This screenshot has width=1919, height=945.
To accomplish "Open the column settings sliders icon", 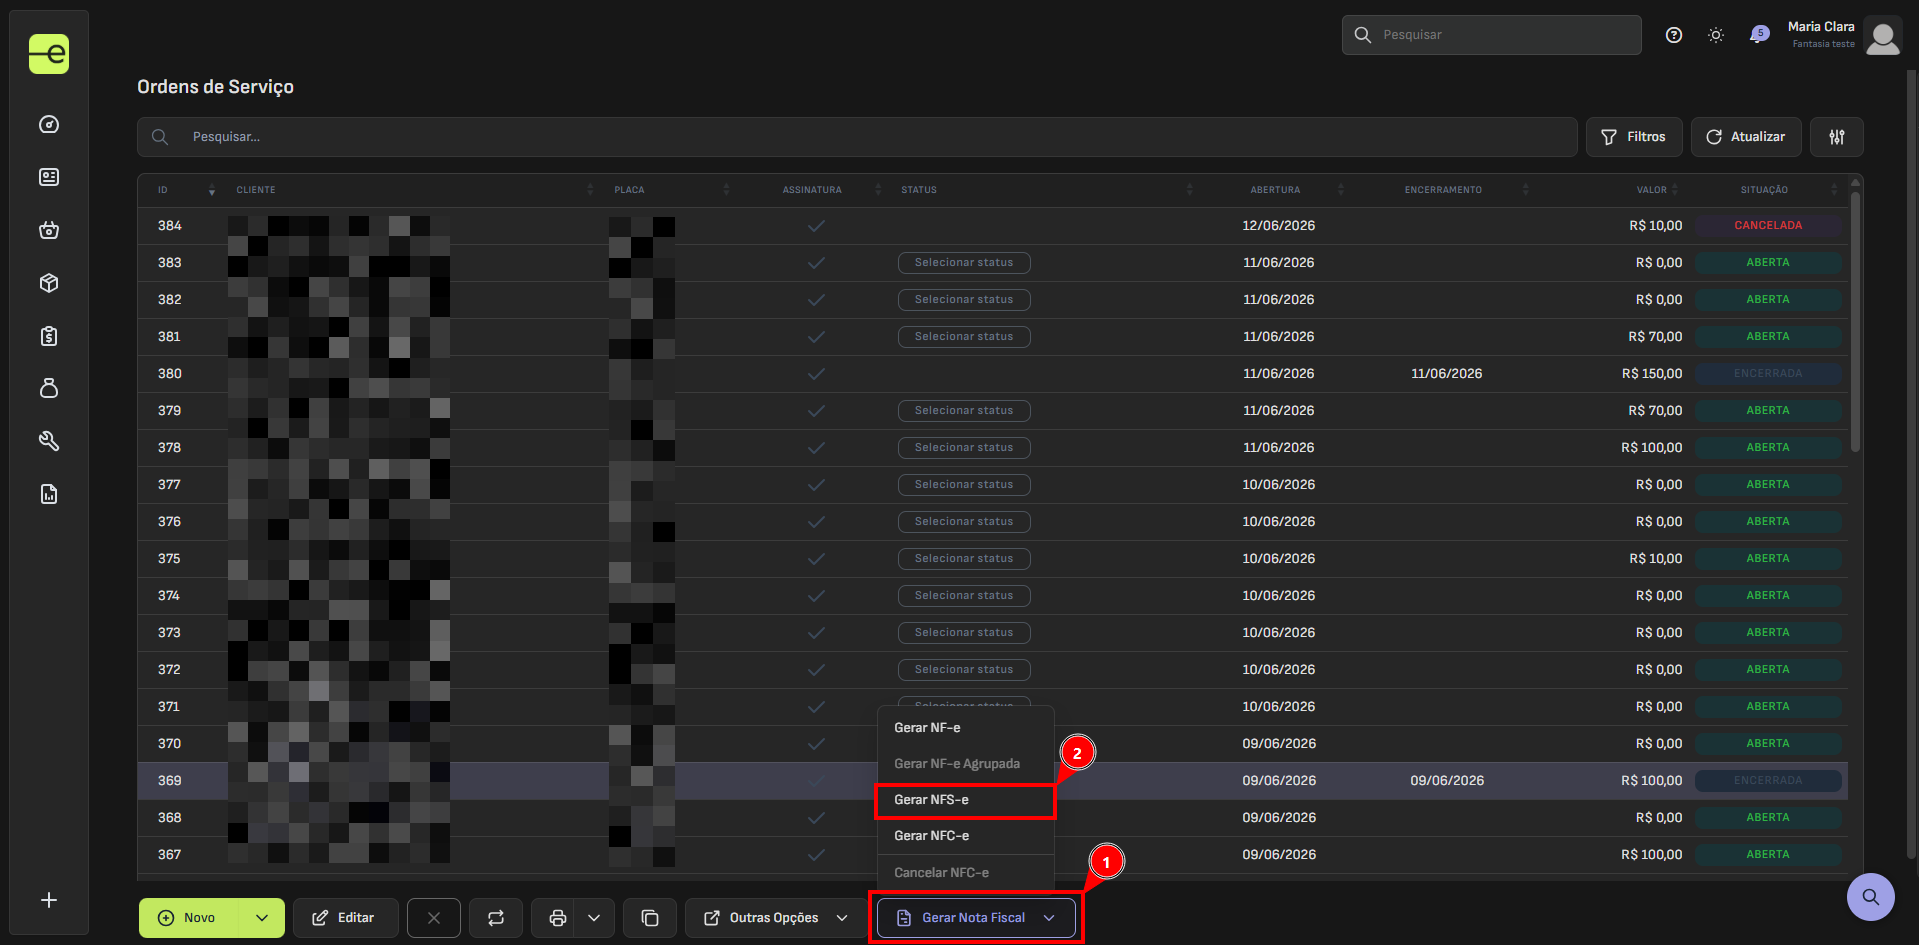I will 1837,137.
